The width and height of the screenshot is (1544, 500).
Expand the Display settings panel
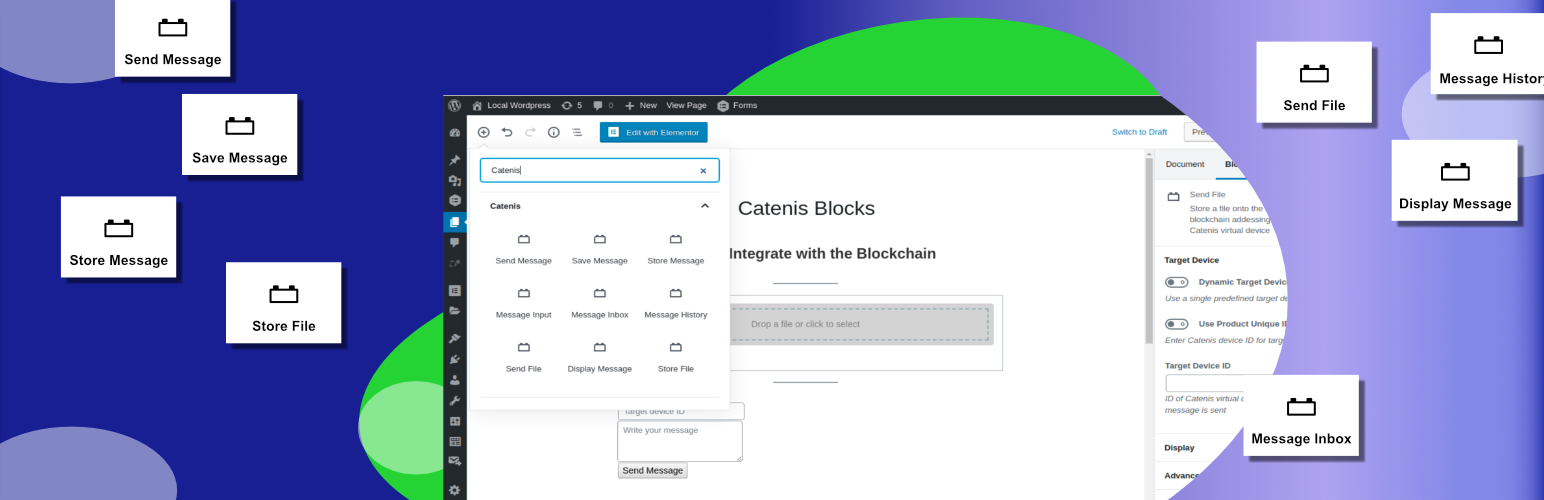[x=1180, y=447]
